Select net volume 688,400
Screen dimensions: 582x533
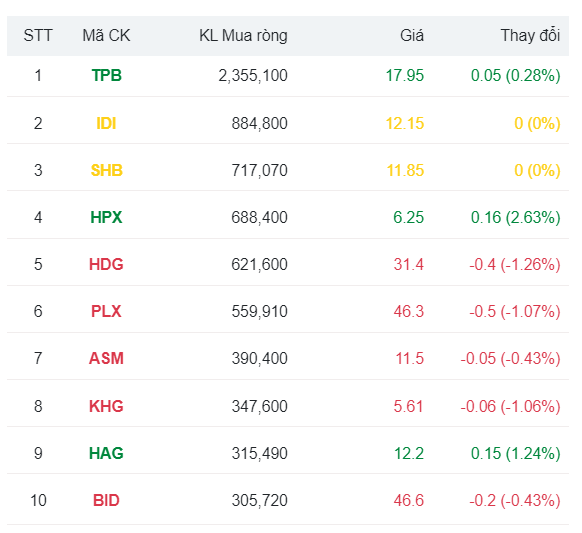260,218
